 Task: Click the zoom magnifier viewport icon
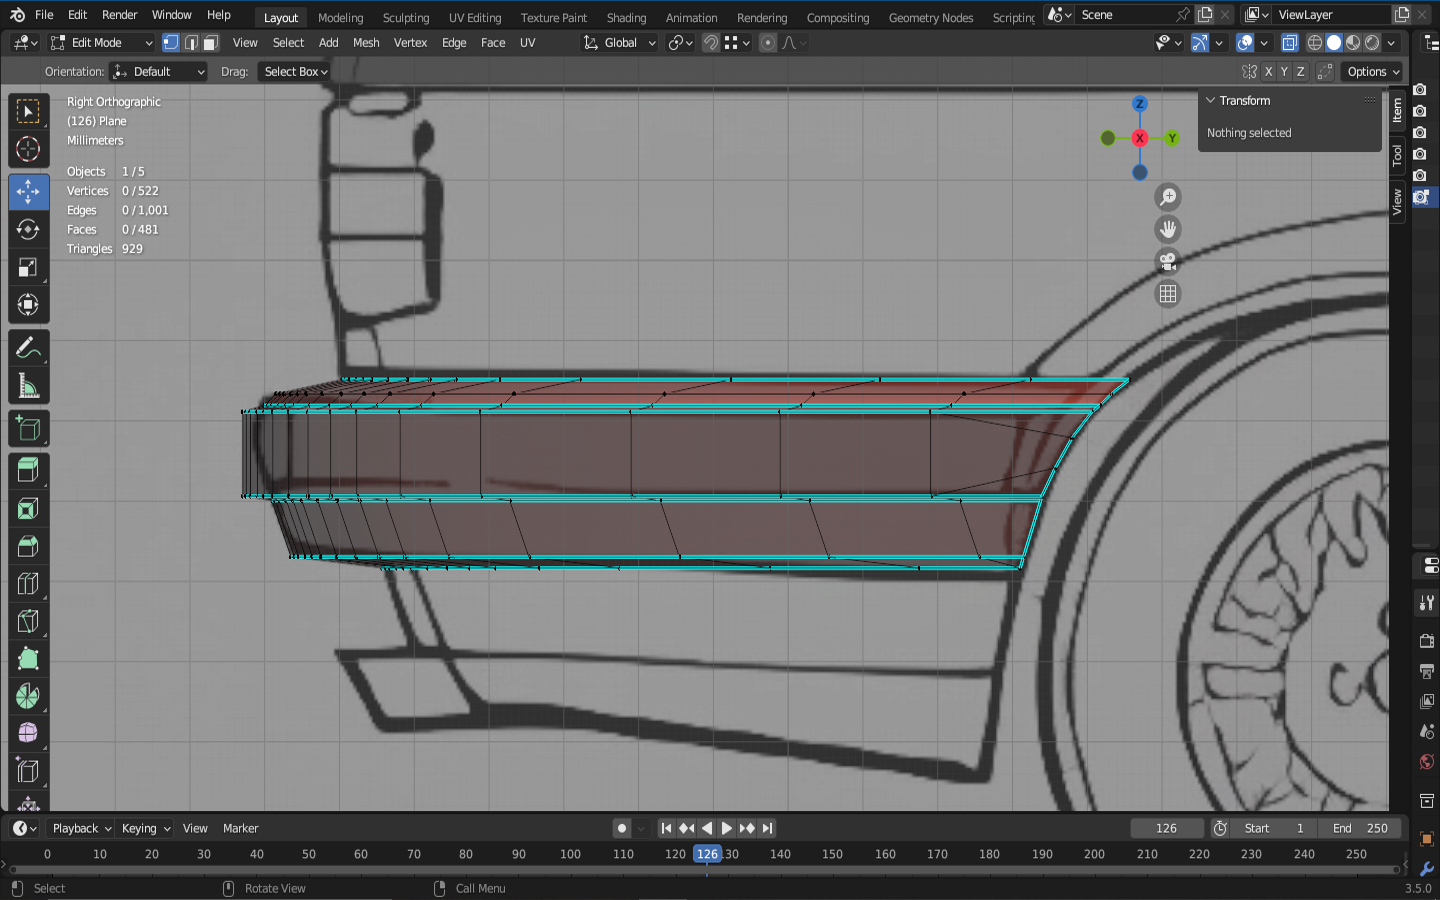[x=1167, y=197]
